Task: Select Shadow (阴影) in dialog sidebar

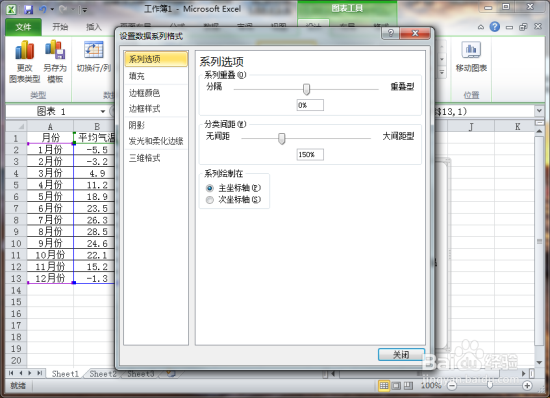Action: [156, 125]
